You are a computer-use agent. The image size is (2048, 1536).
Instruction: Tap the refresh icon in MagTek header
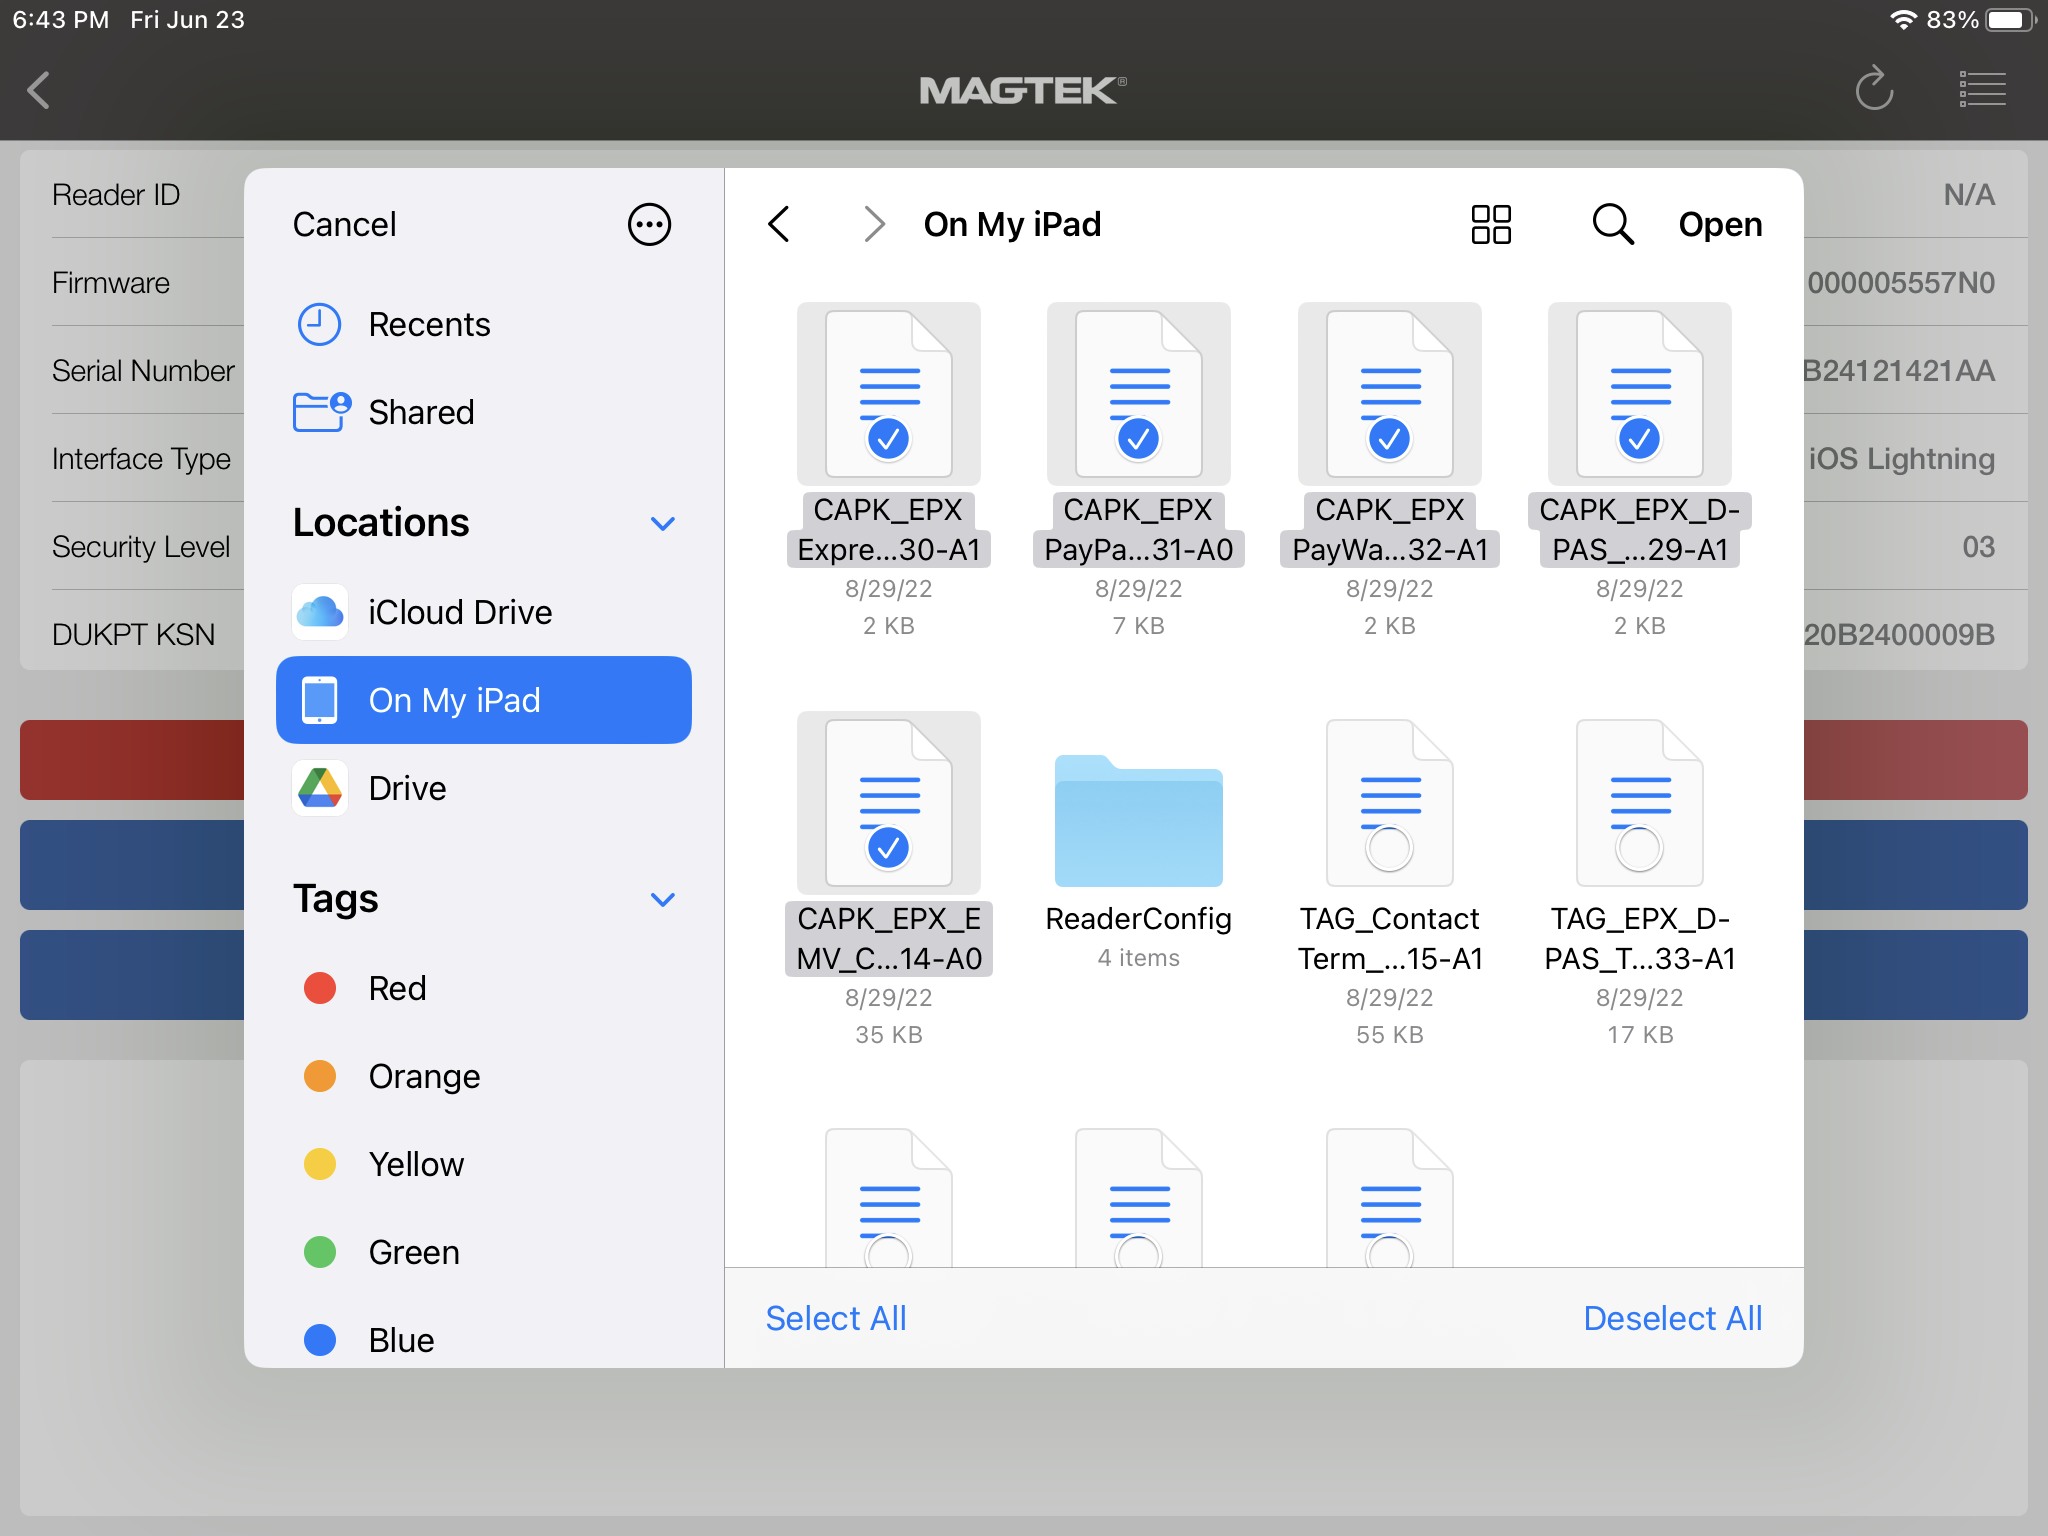[1874, 89]
